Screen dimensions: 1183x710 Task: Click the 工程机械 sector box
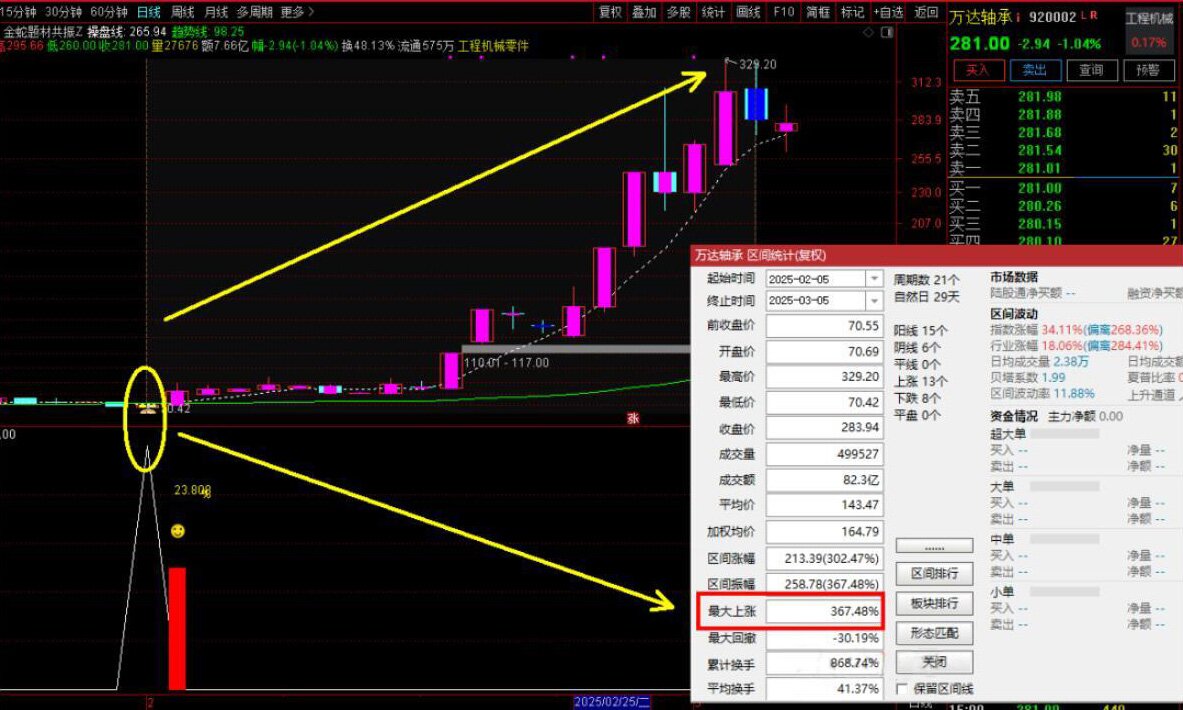coord(1149,31)
